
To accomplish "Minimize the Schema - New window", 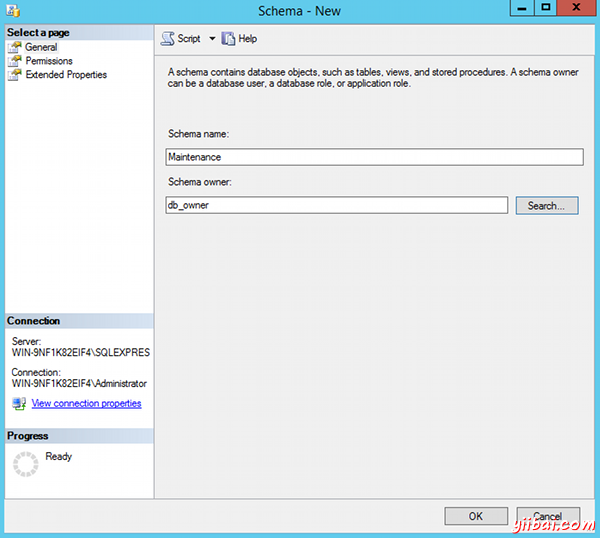I will point(522,8).
